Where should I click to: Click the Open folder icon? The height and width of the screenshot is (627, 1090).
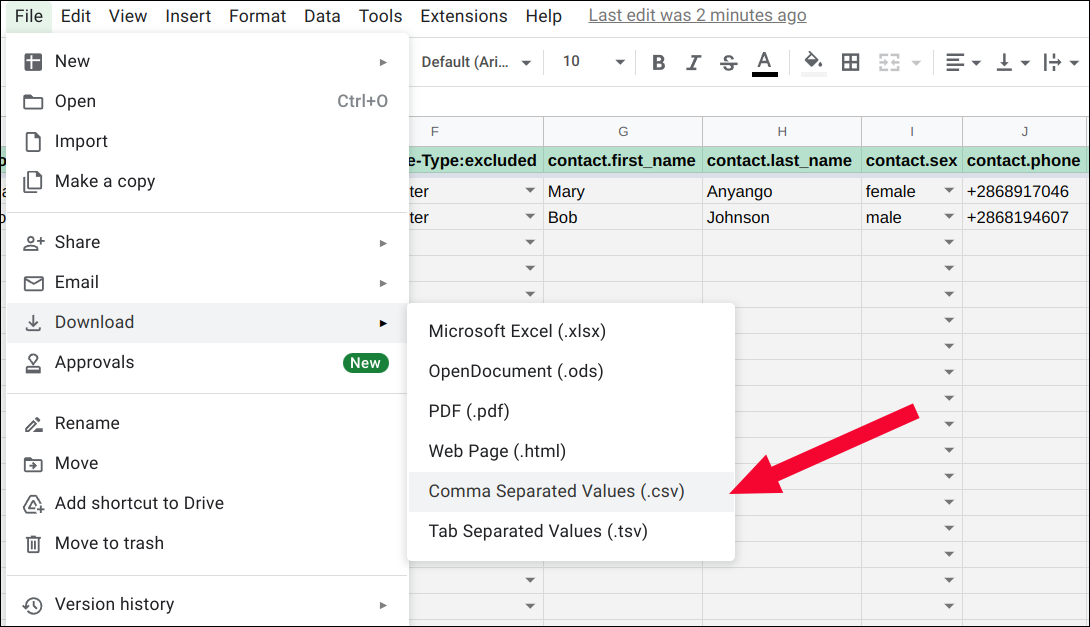(33, 102)
